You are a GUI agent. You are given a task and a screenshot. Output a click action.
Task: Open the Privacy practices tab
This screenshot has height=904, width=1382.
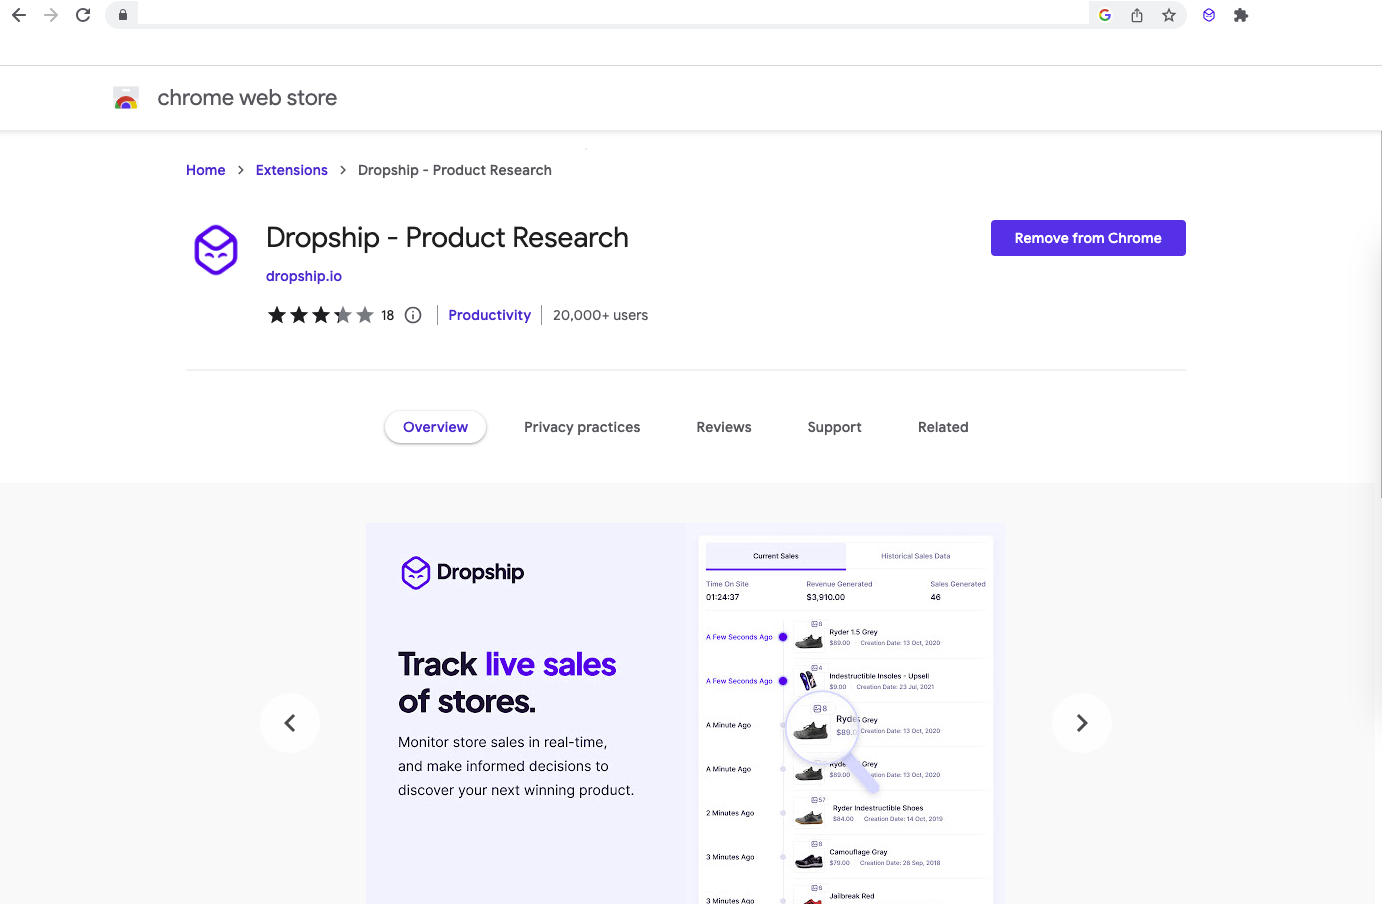(582, 427)
